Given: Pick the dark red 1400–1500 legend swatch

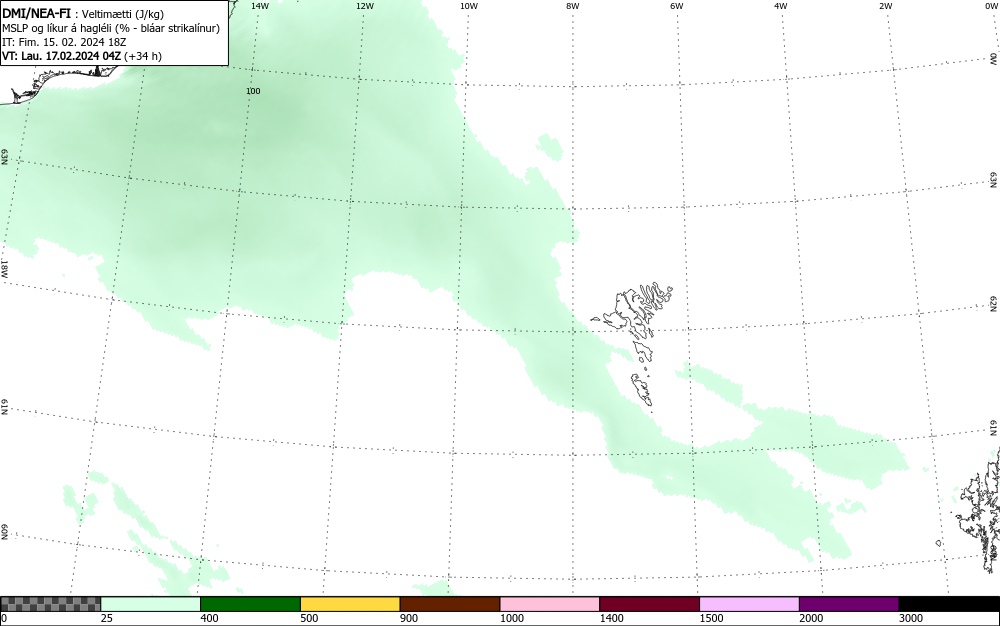Looking at the screenshot, I should coord(649,604).
